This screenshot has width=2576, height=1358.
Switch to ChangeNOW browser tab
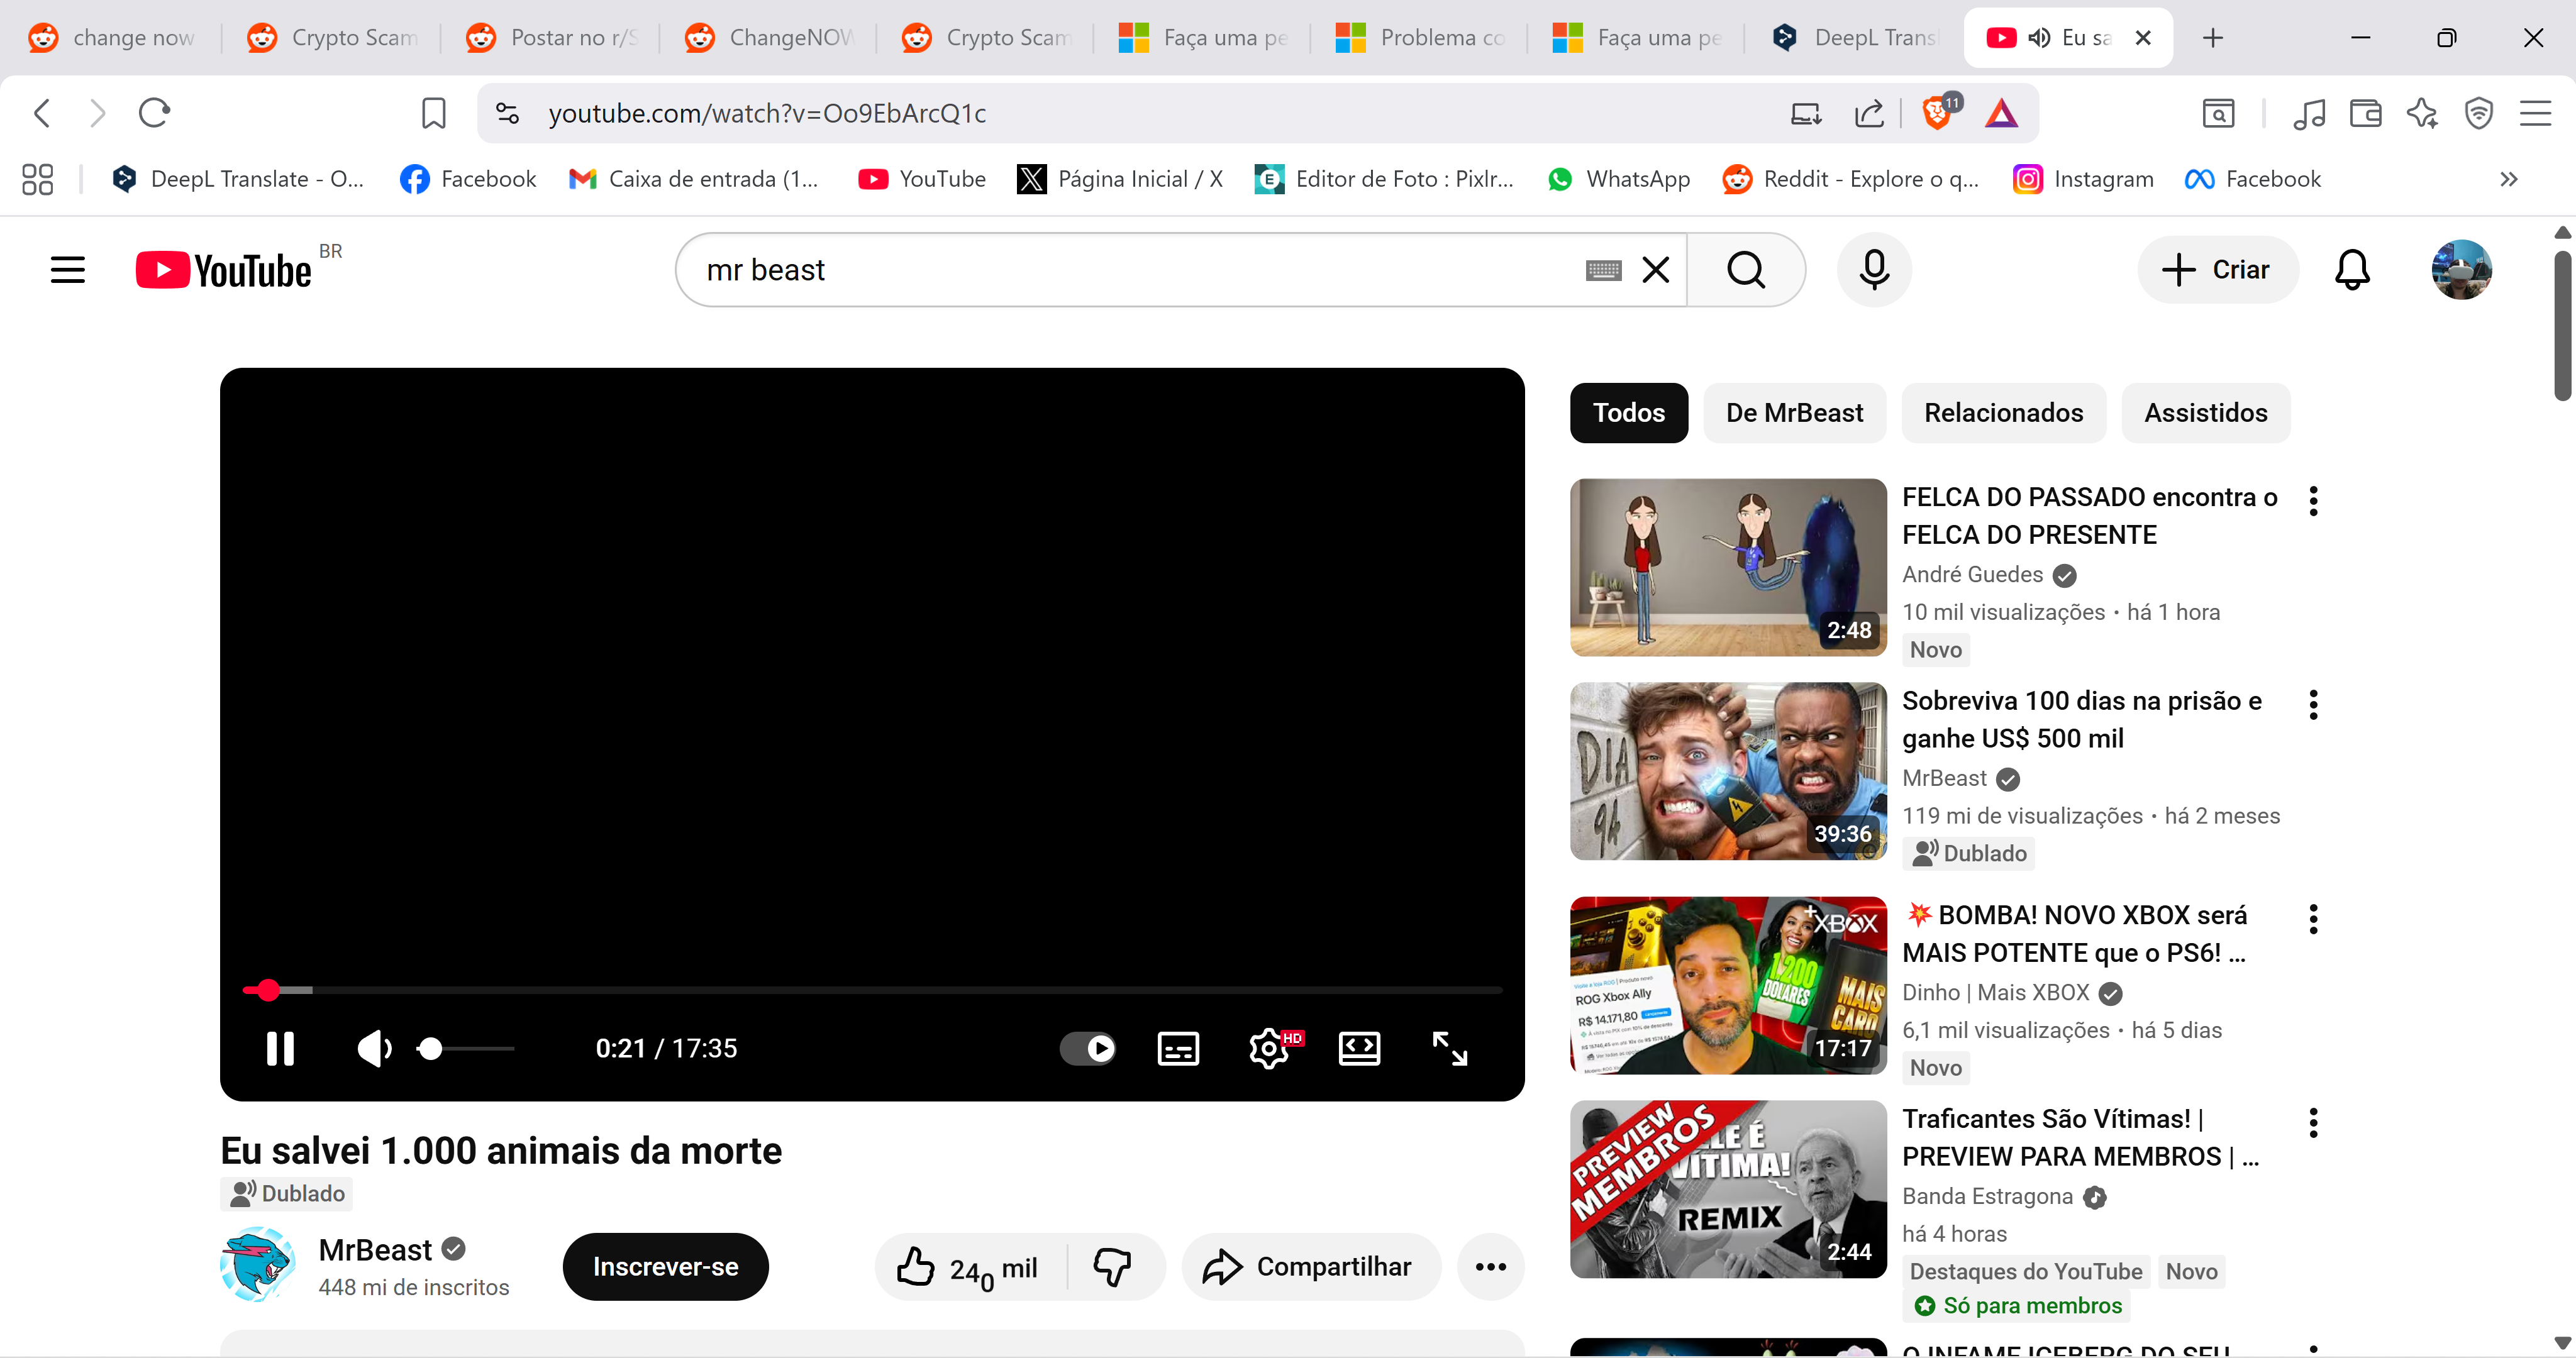click(x=770, y=38)
